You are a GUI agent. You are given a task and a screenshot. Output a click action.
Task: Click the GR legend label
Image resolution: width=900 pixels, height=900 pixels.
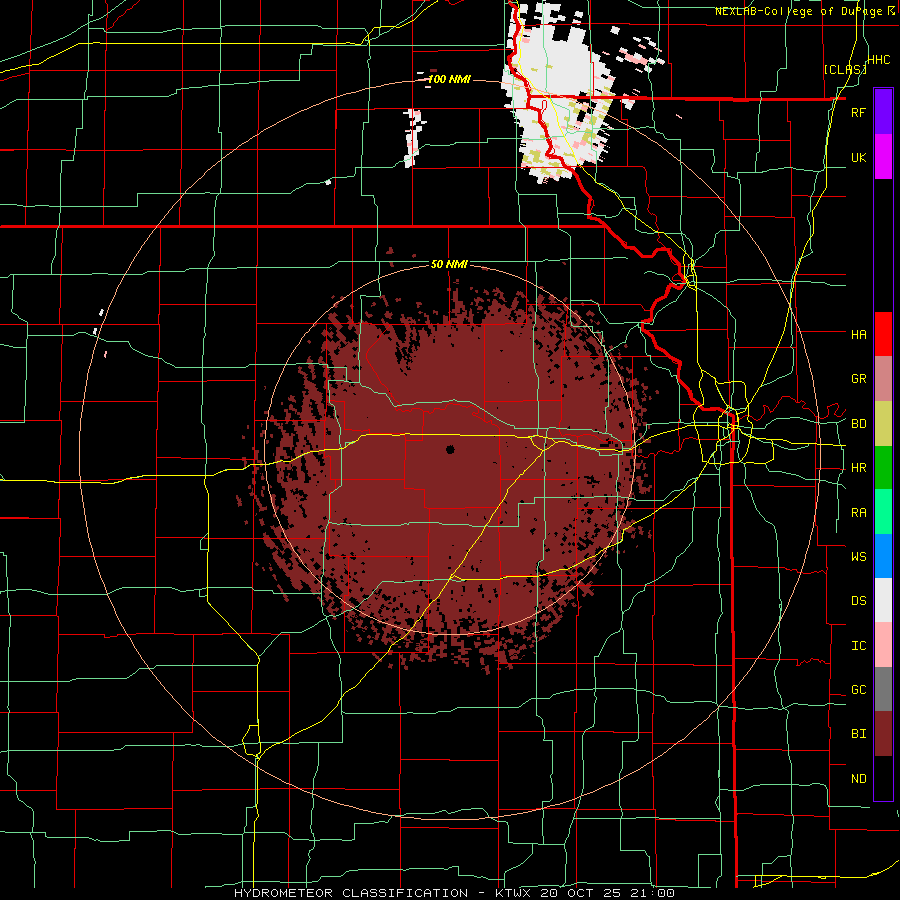click(x=858, y=379)
